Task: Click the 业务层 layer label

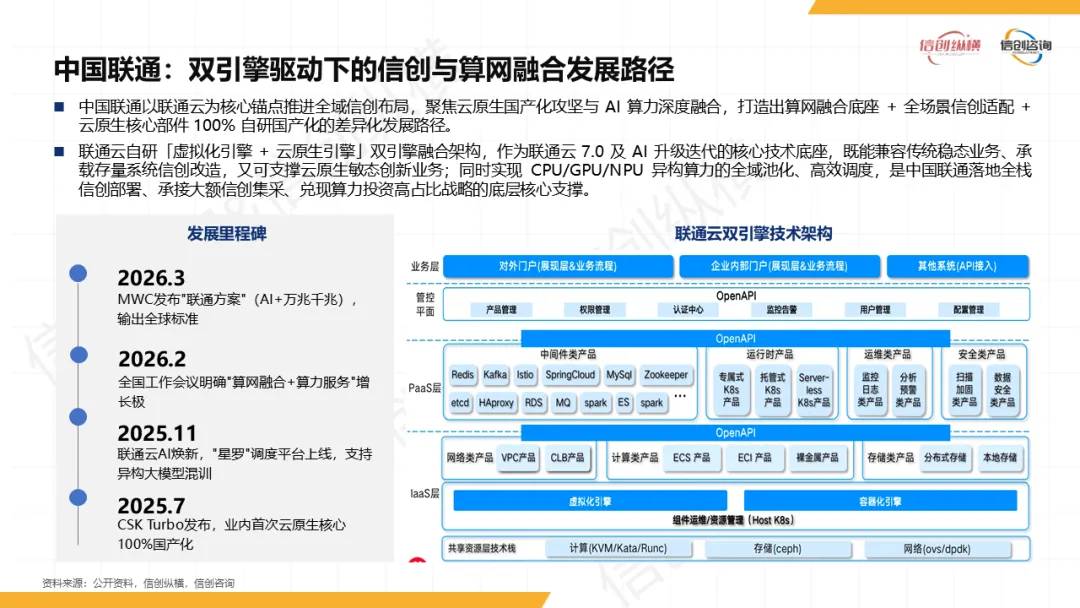Action: pyautogui.click(x=424, y=266)
